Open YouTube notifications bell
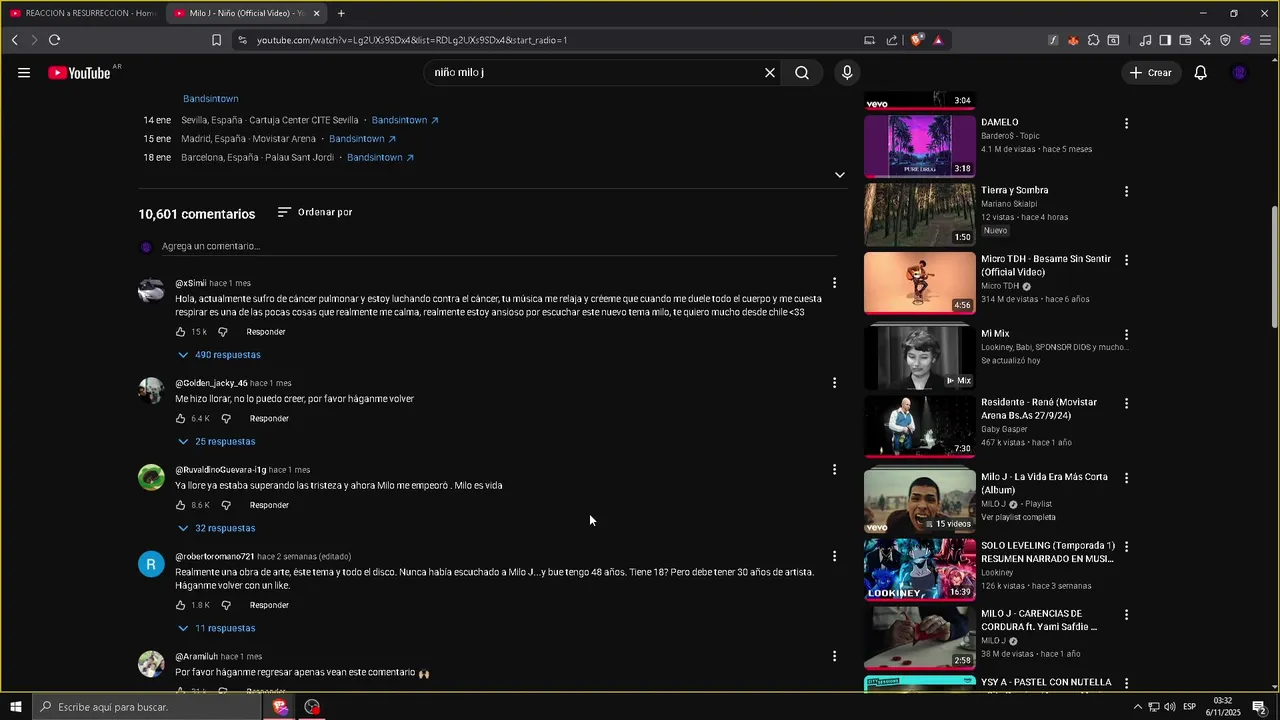This screenshot has width=1280, height=720. tap(1200, 73)
